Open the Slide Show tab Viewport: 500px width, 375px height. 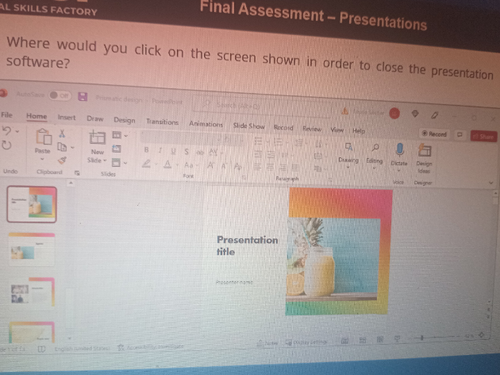point(249,126)
